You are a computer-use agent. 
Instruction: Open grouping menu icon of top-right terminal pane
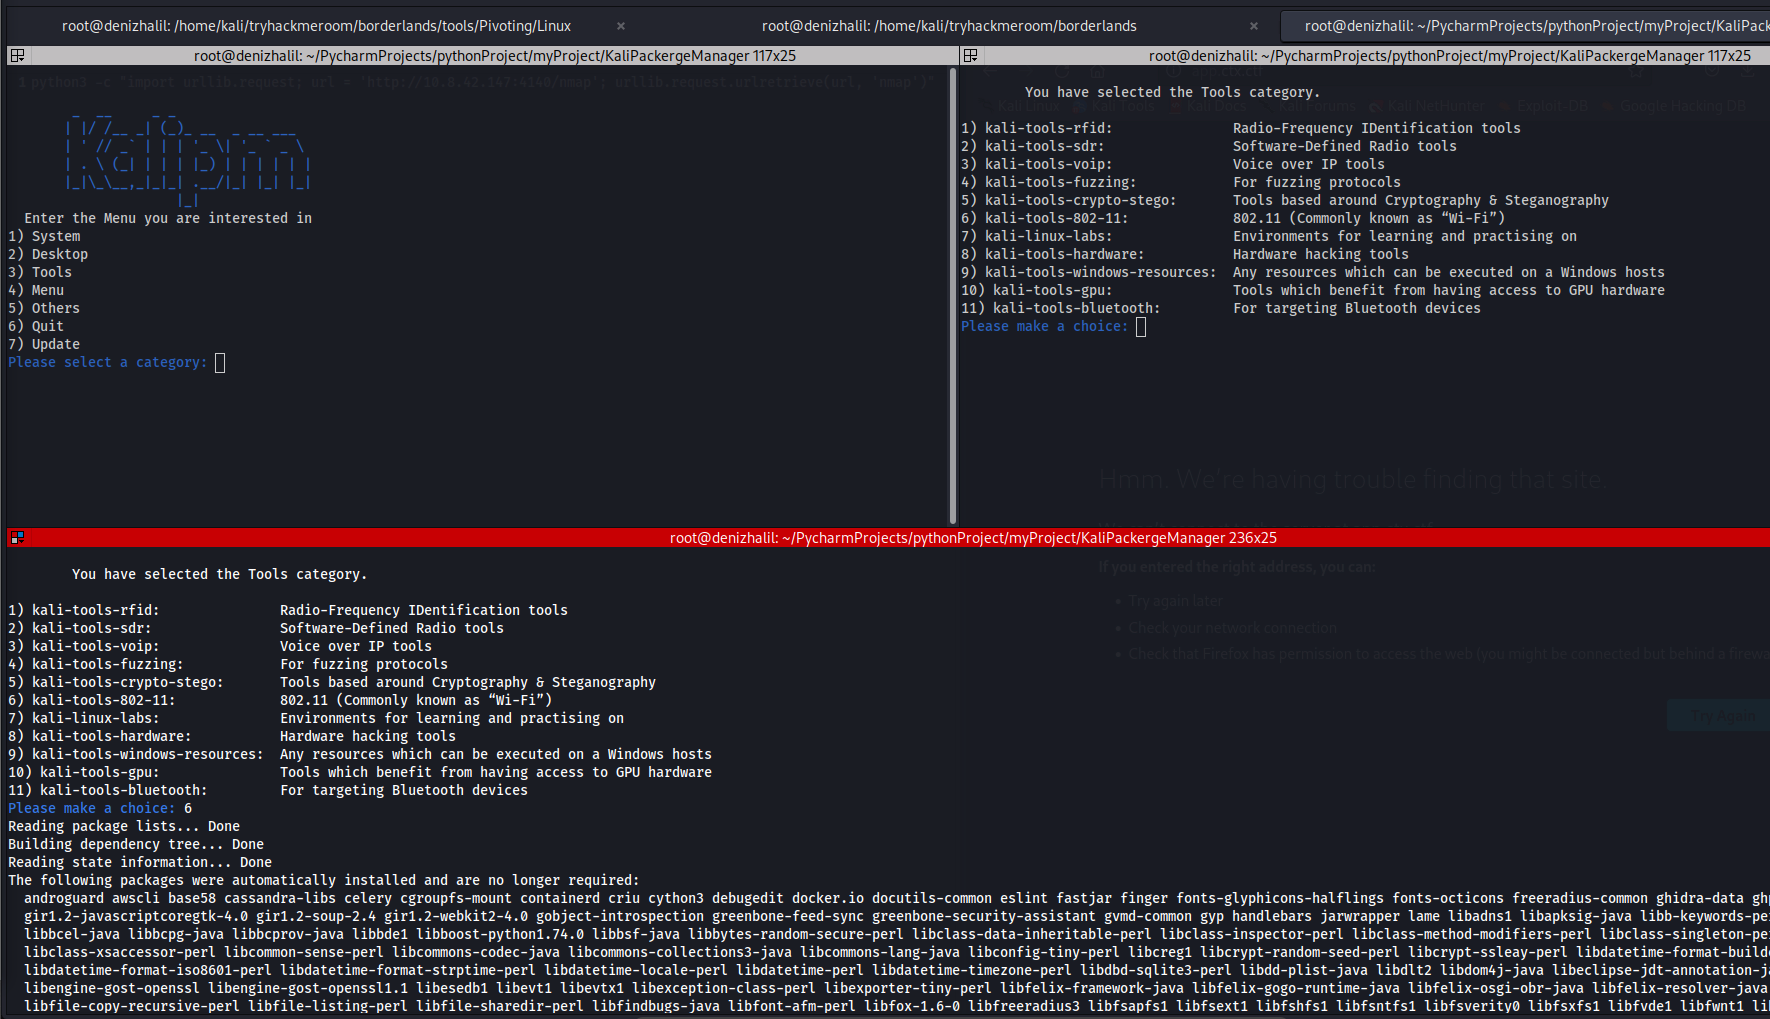tap(970, 56)
